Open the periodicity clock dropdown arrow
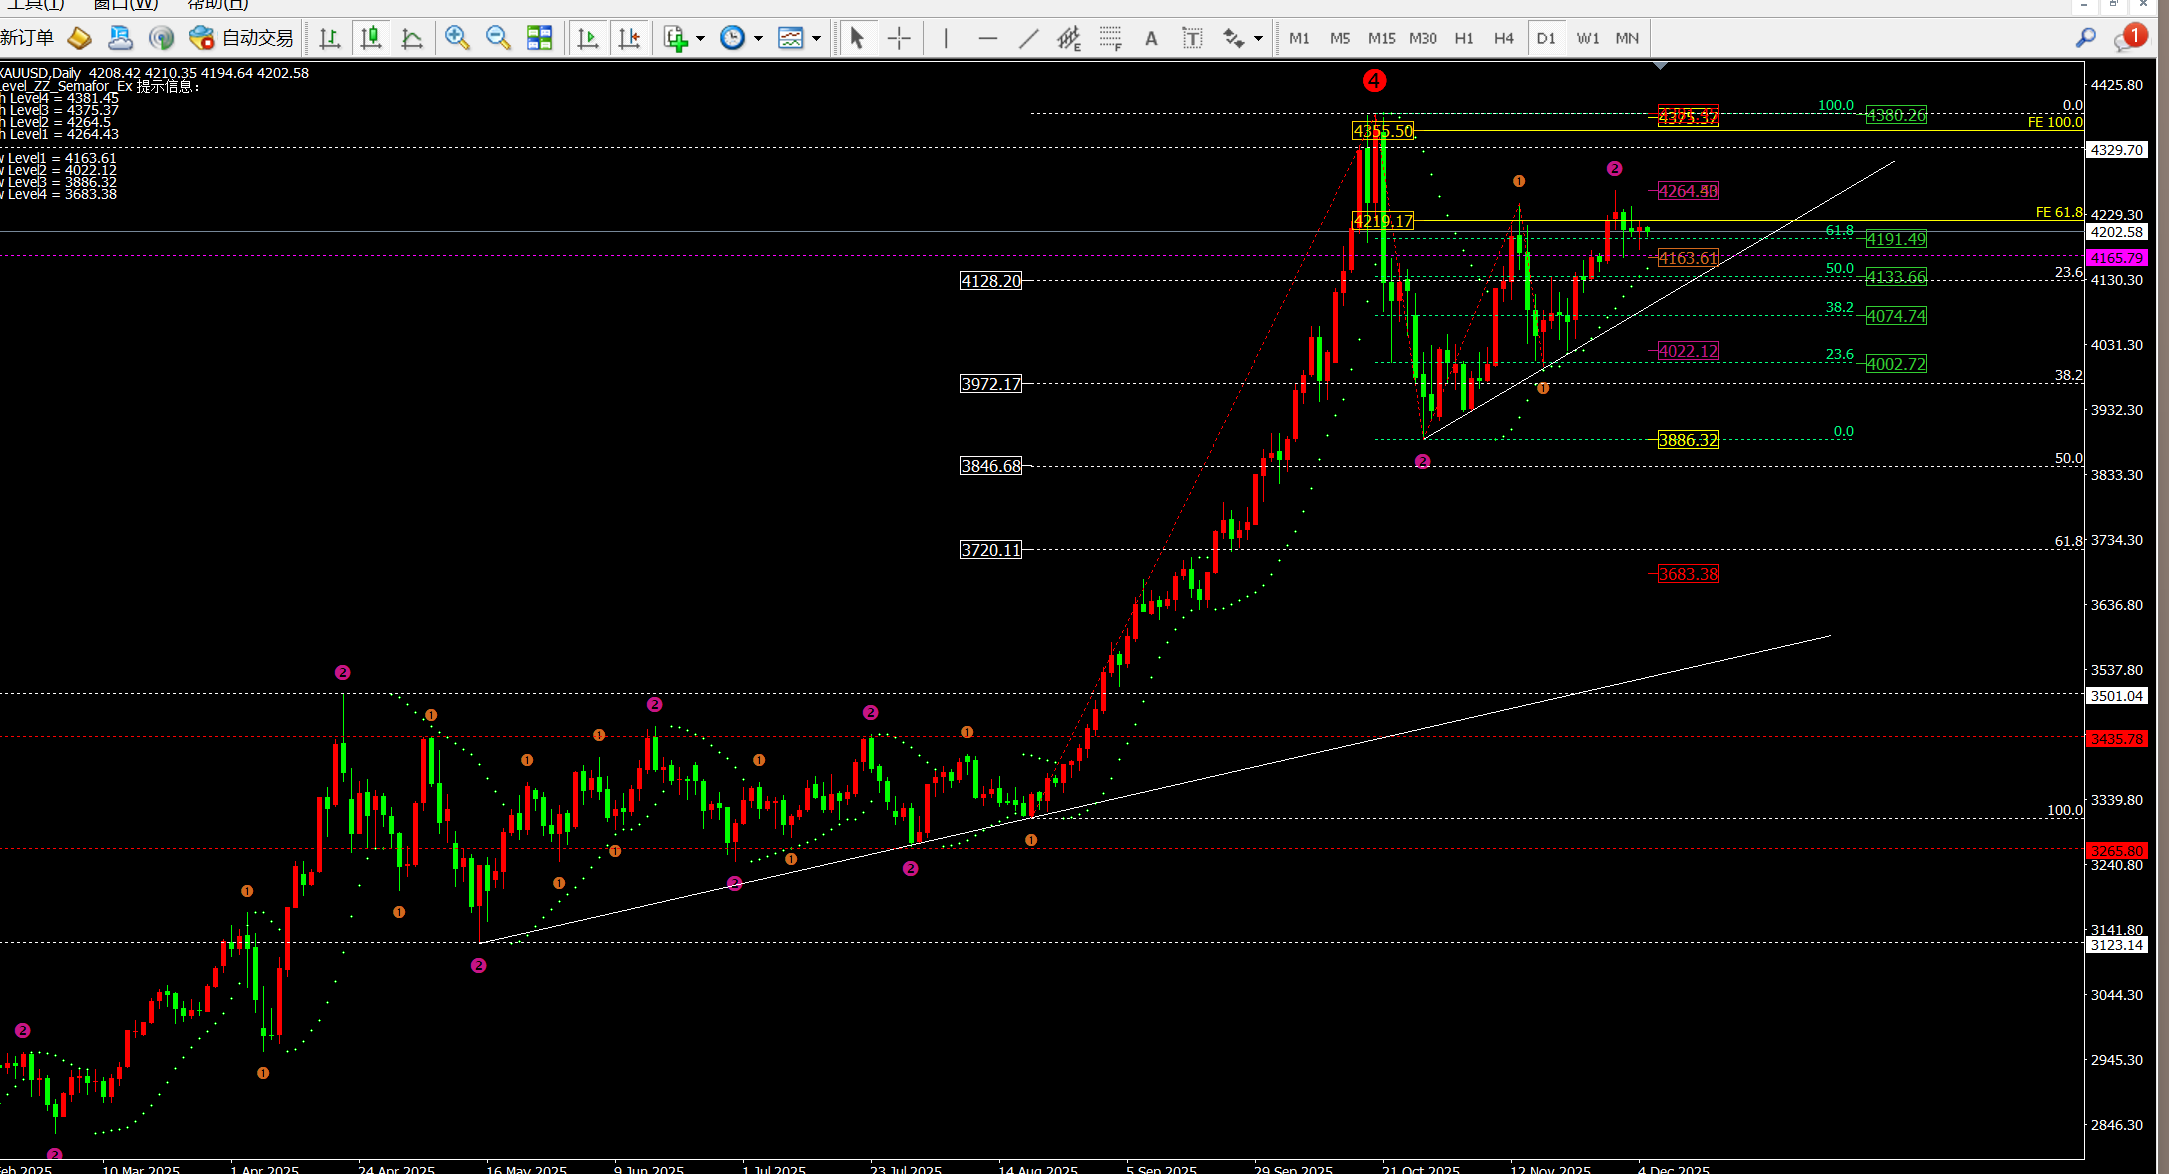 pos(758,39)
